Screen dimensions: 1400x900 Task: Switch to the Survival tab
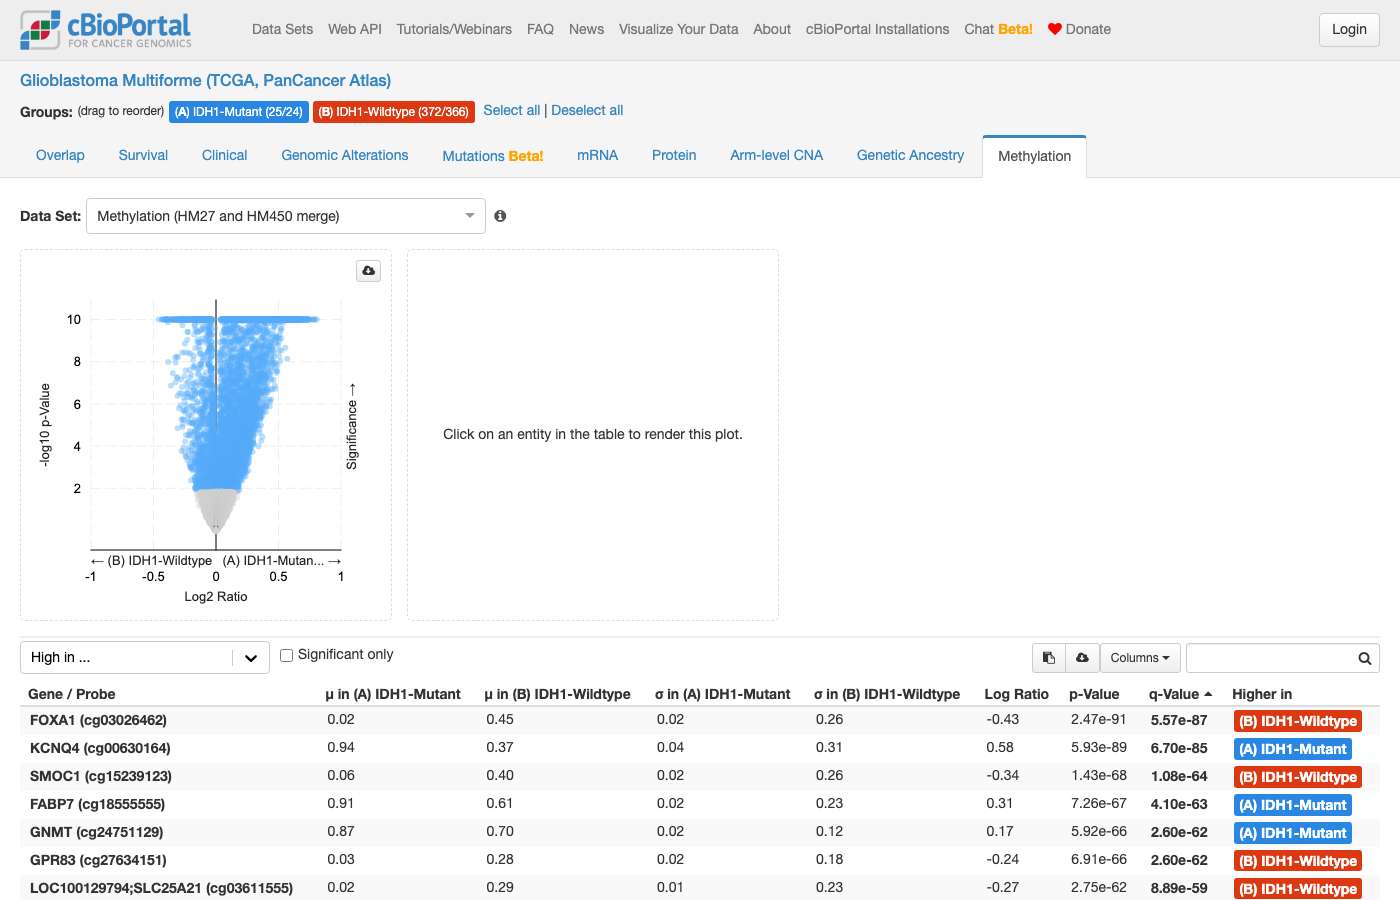tap(143, 155)
